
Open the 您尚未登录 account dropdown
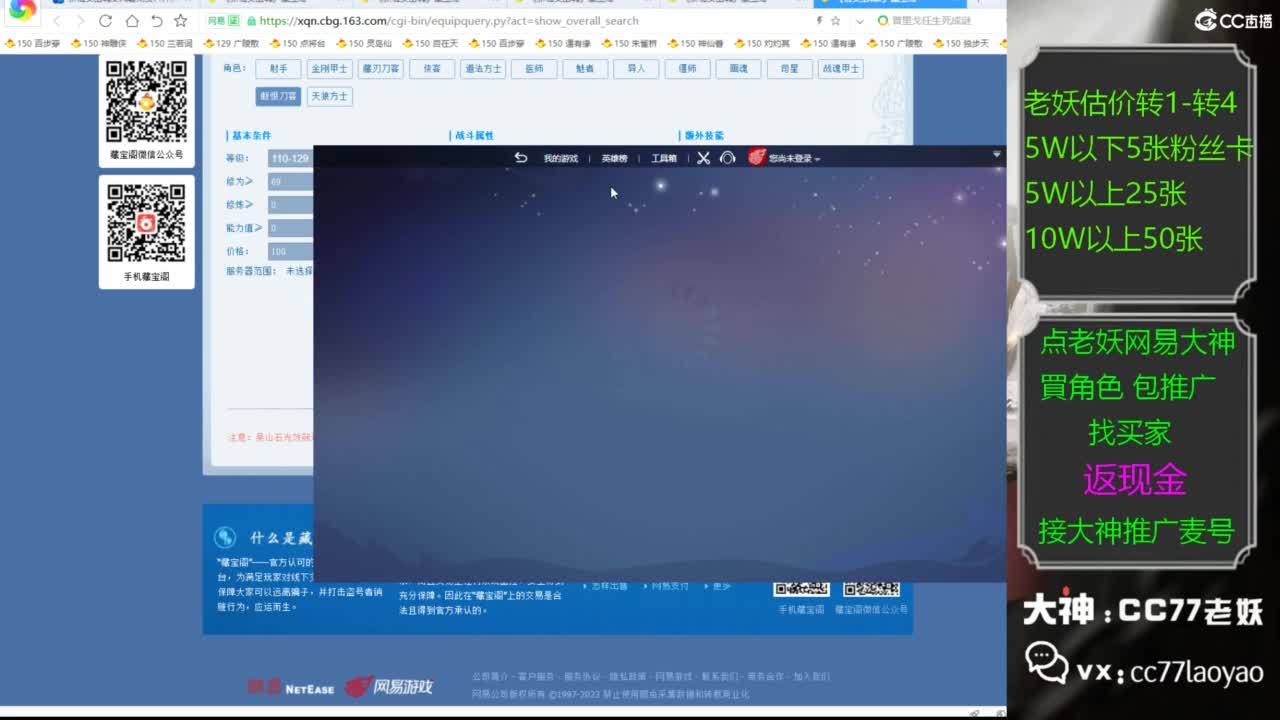click(790, 157)
